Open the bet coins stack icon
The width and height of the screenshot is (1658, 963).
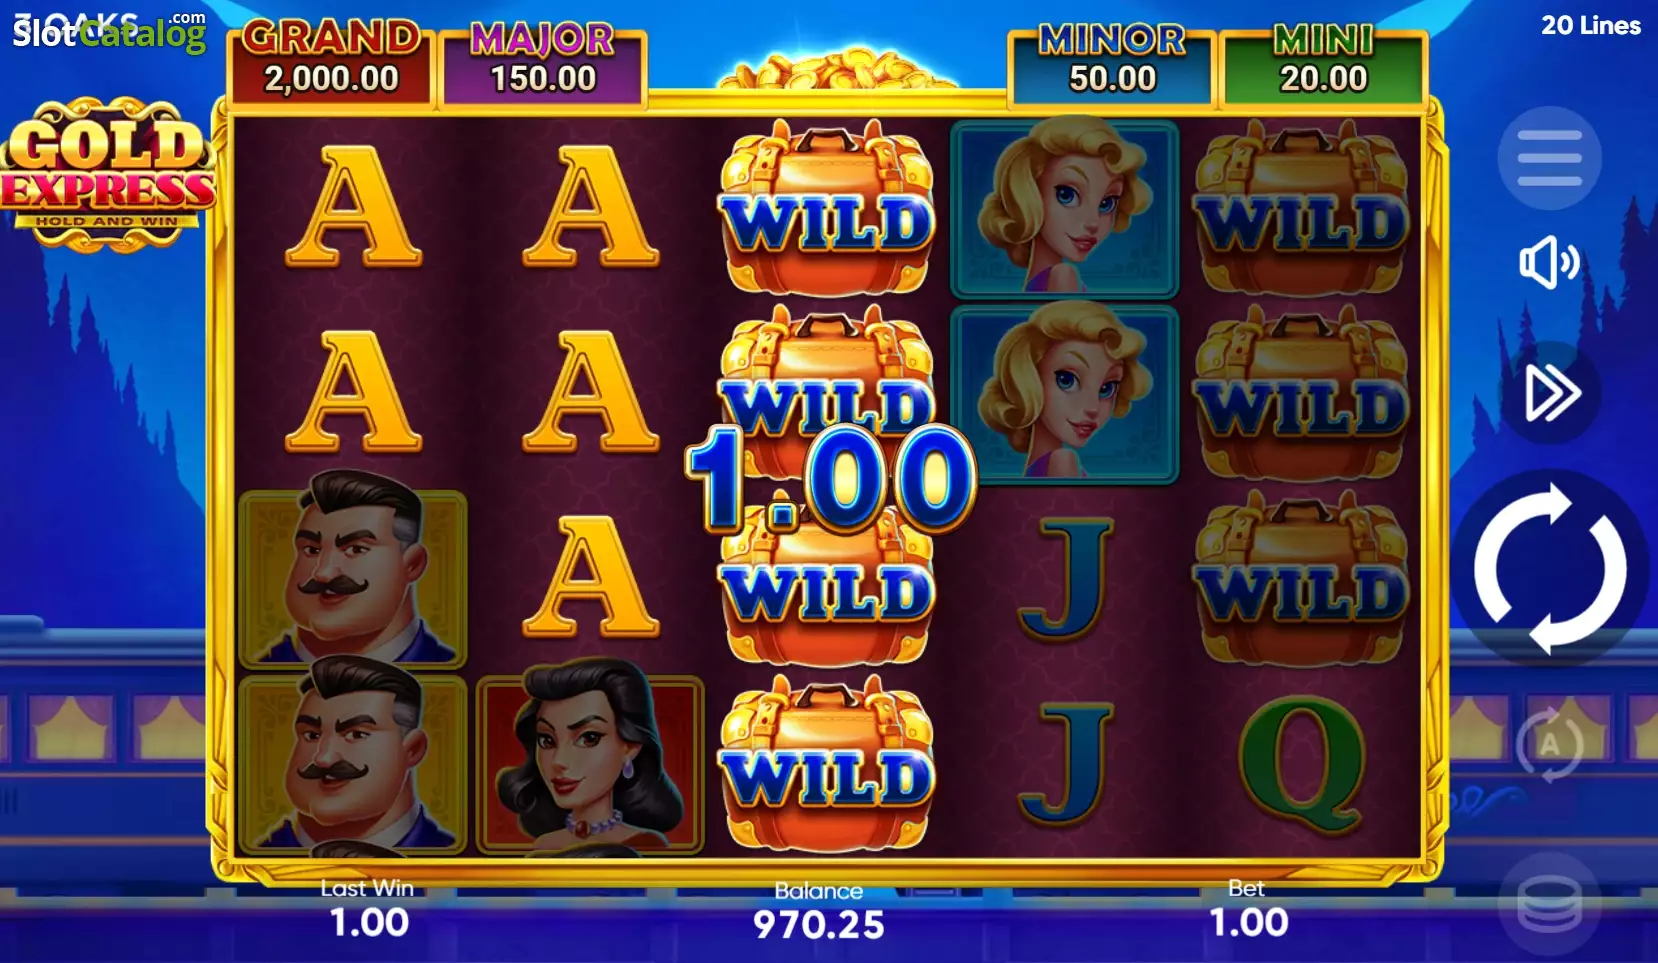pyautogui.click(x=1549, y=905)
